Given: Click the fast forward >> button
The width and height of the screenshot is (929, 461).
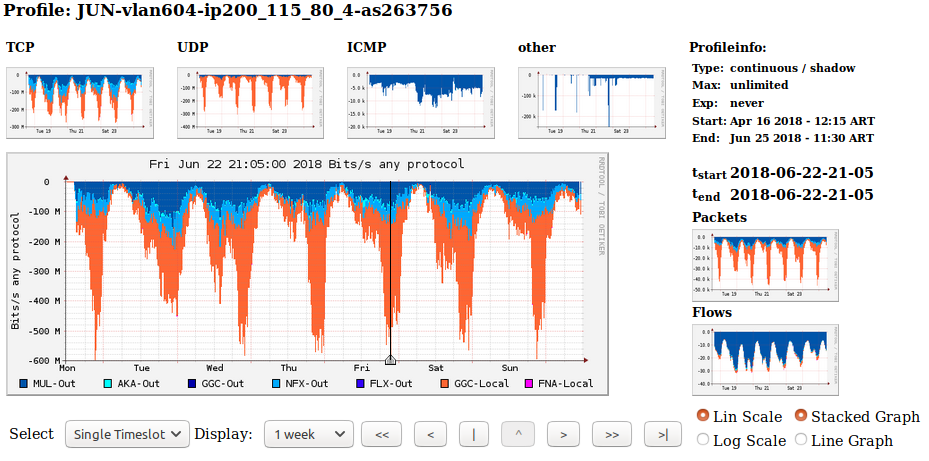Looking at the screenshot, I should [x=612, y=434].
